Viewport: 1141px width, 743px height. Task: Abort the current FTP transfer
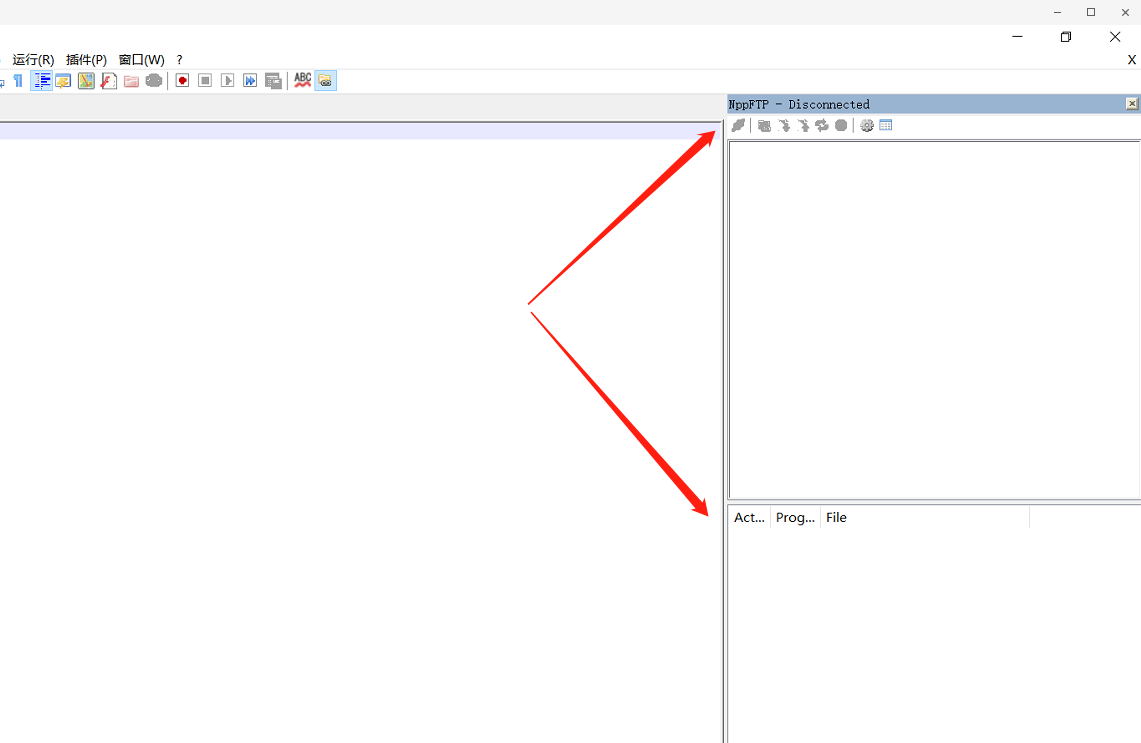coord(841,125)
